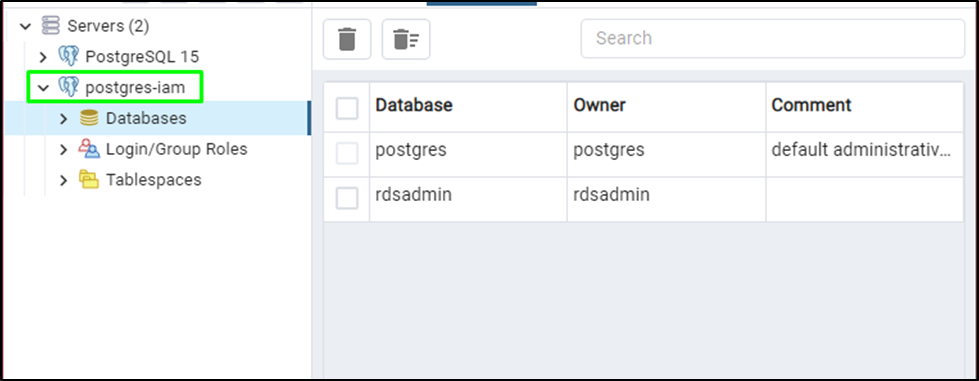Check the rdsadmin database row checkbox
This screenshot has height=381, width=979.
coord(347,198)
